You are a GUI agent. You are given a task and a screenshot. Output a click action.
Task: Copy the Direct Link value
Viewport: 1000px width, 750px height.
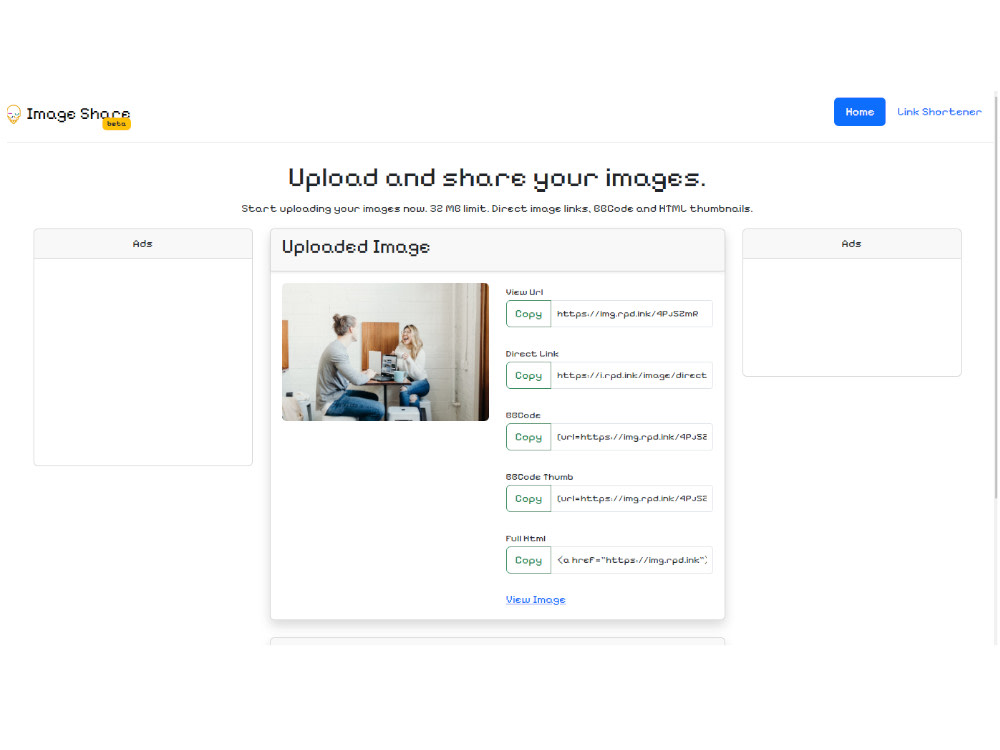(x=528, y=376)
